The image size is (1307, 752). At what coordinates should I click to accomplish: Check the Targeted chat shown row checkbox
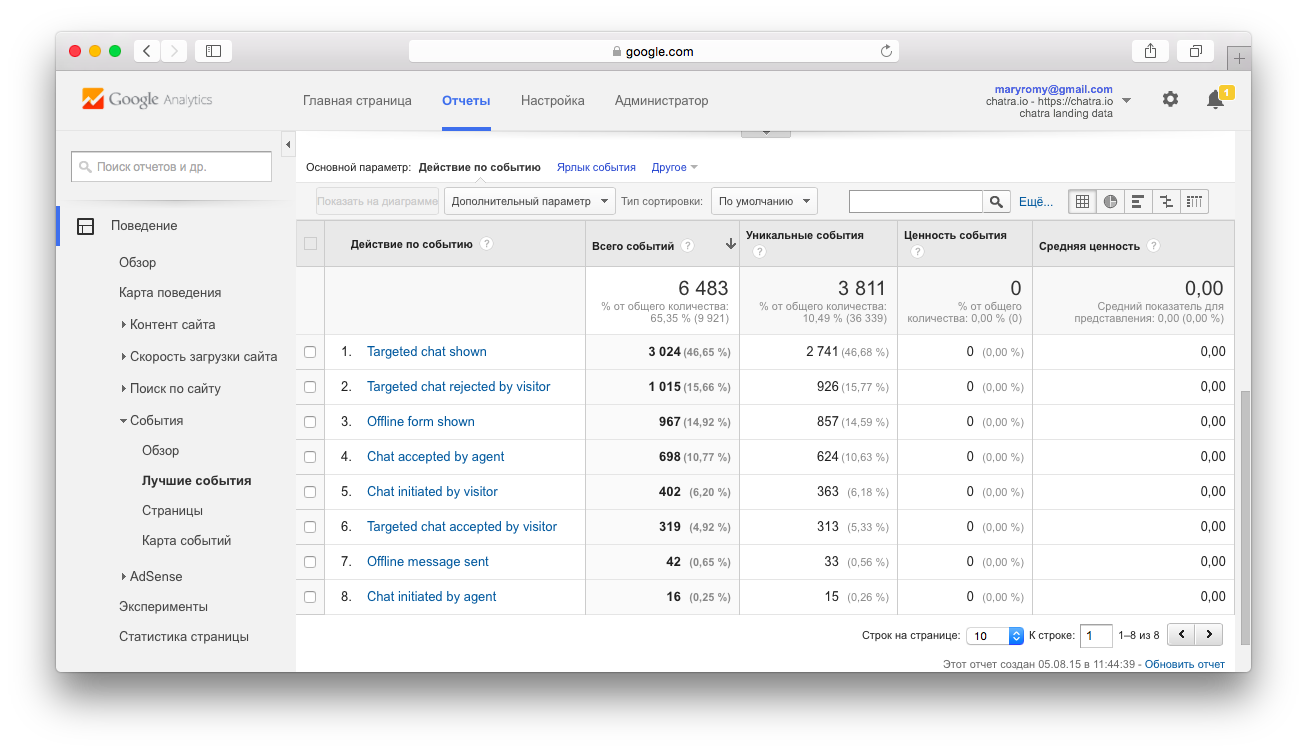coord(310,352)
